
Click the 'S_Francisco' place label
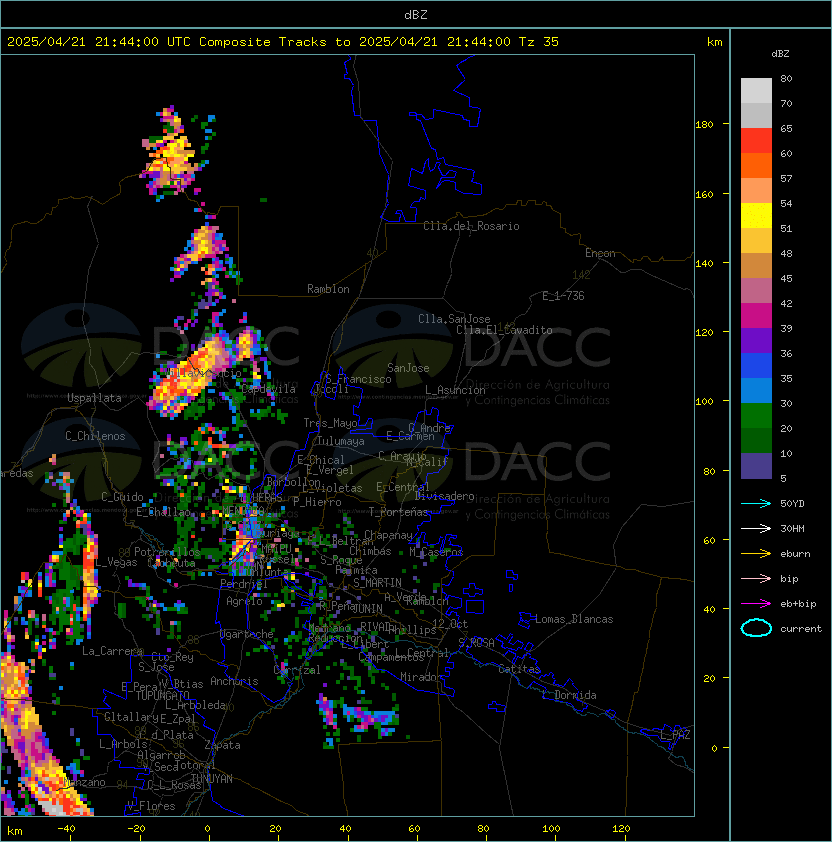coord(358,379)
